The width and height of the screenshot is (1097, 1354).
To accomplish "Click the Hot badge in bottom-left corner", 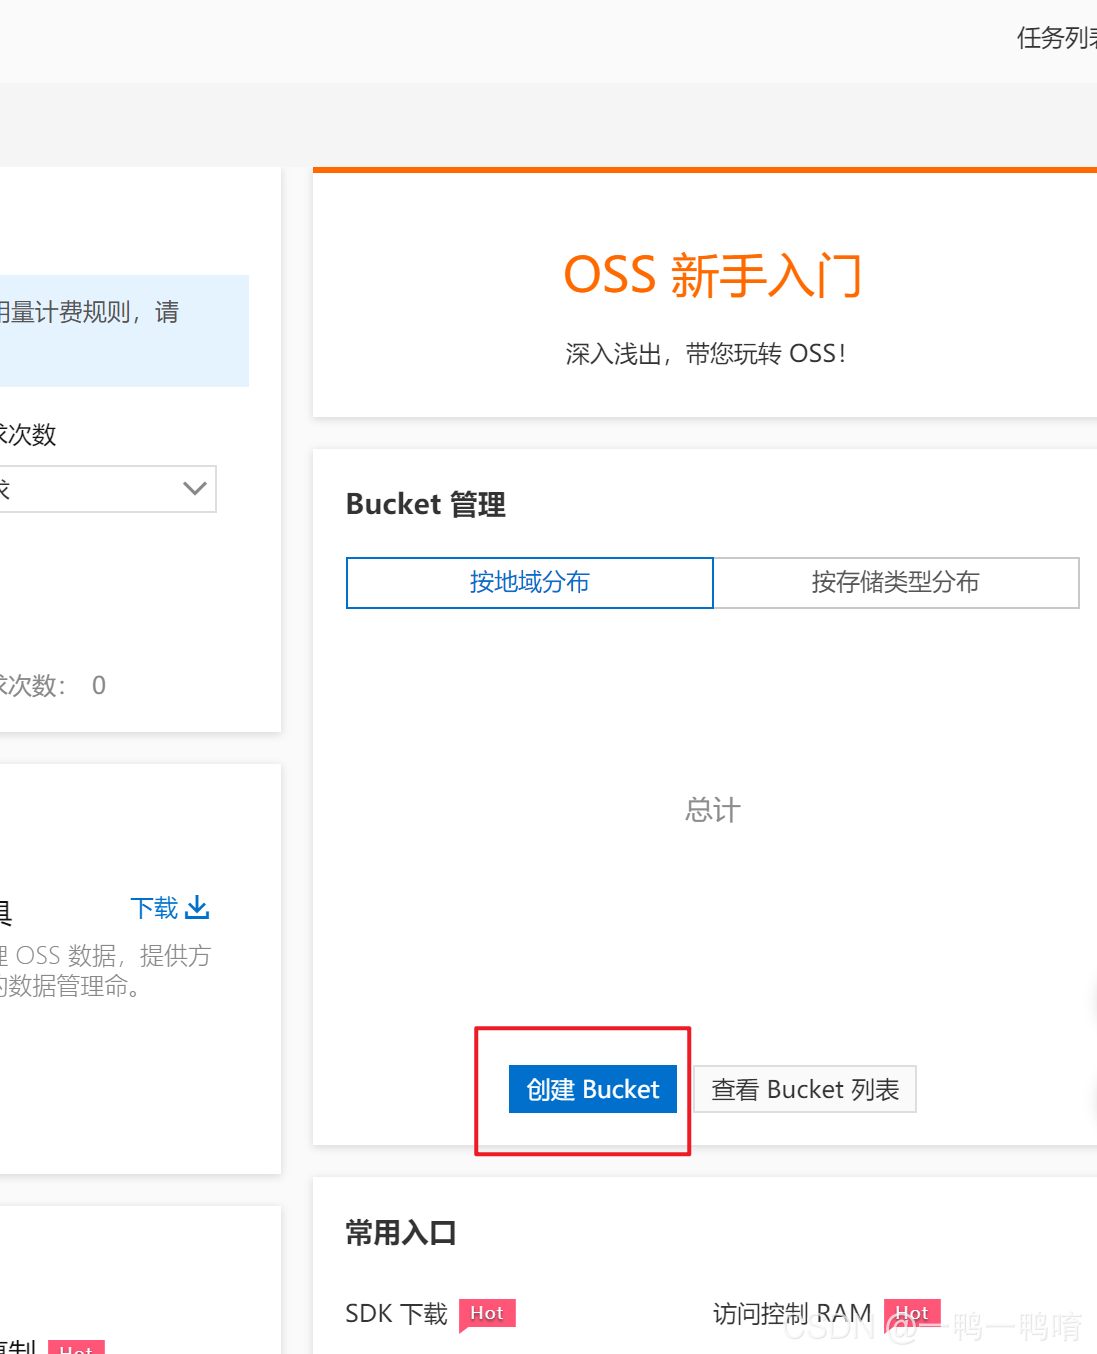I will coord(76,1348).
